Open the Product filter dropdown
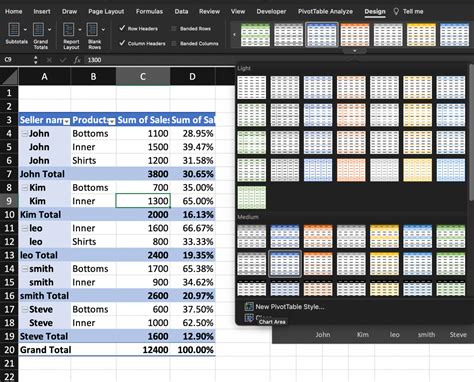The height and width of the screenshot is (382, 474). coord(112,121)
